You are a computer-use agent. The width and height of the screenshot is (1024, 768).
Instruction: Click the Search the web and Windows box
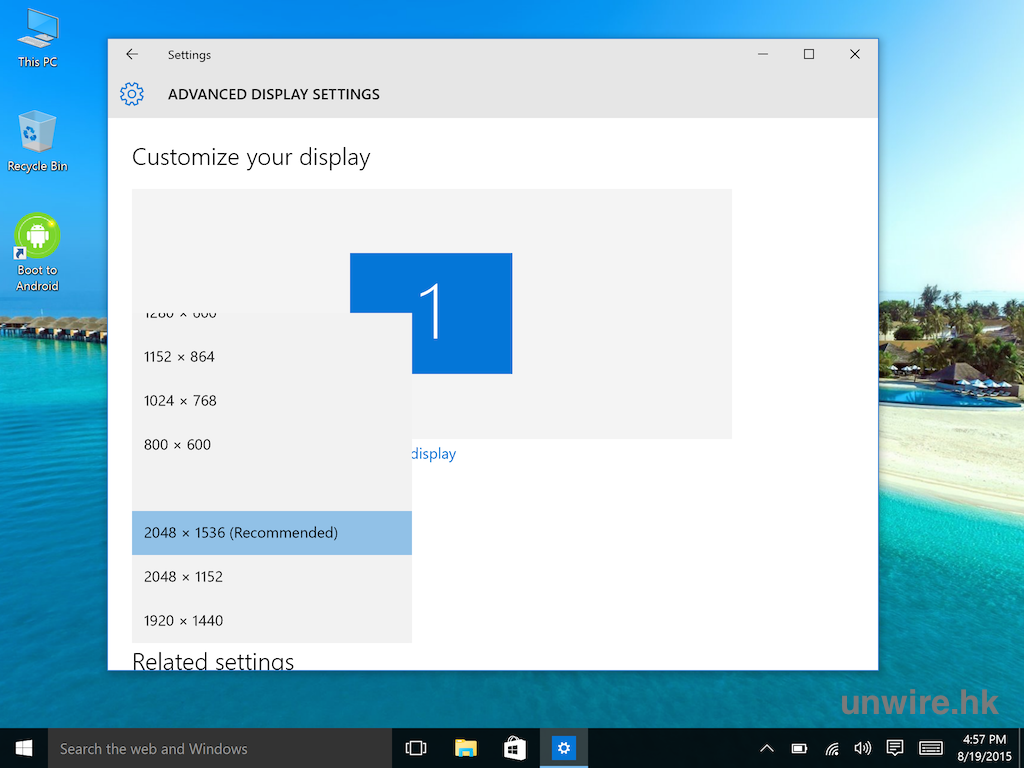point(220,748)
